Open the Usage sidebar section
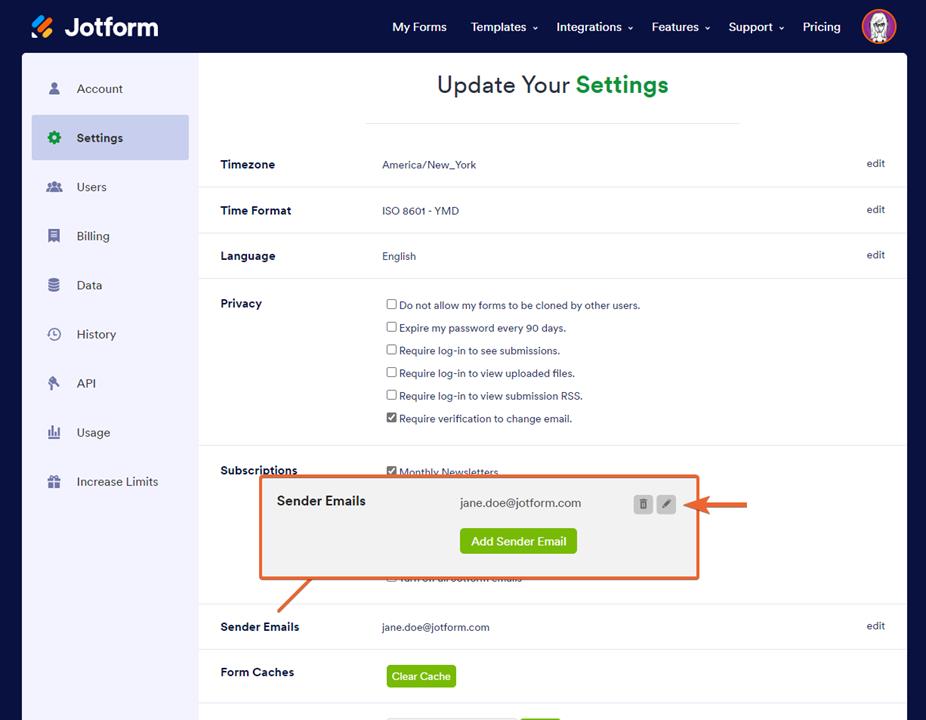The width and height of the screenshot is (926, 720). (110, 432)
